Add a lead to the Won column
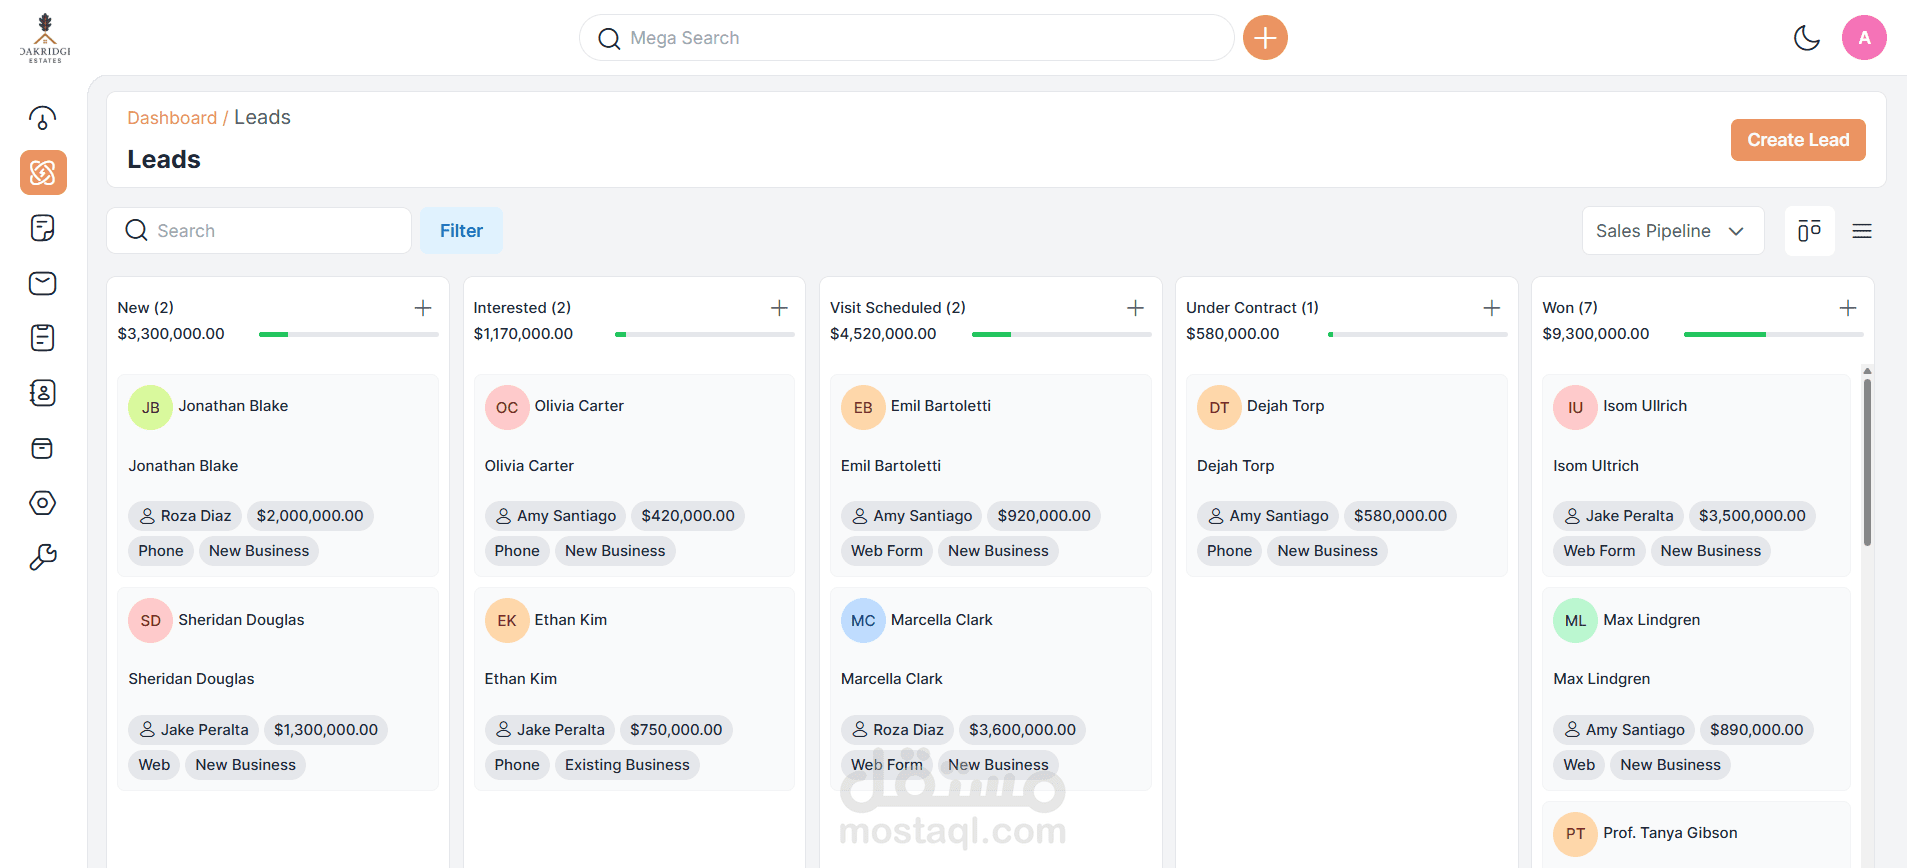Image resolution: width=1907 pixels, height=868 pixels. [x=1847, y=308]
